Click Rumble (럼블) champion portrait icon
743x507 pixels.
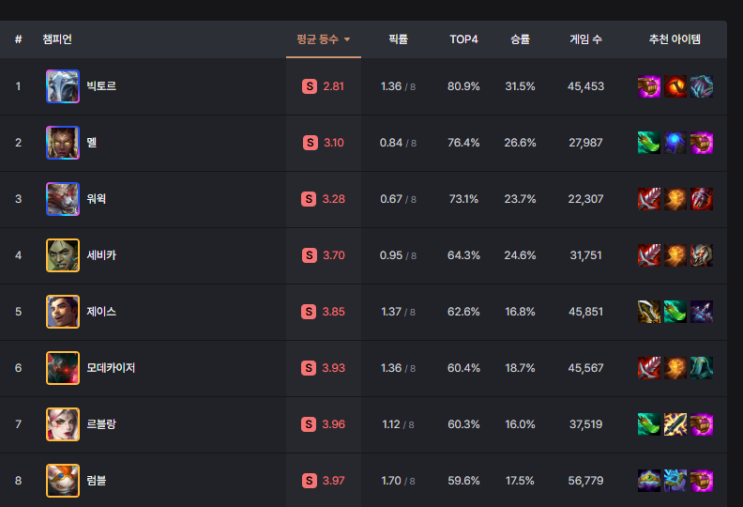[x=62, y=480]
